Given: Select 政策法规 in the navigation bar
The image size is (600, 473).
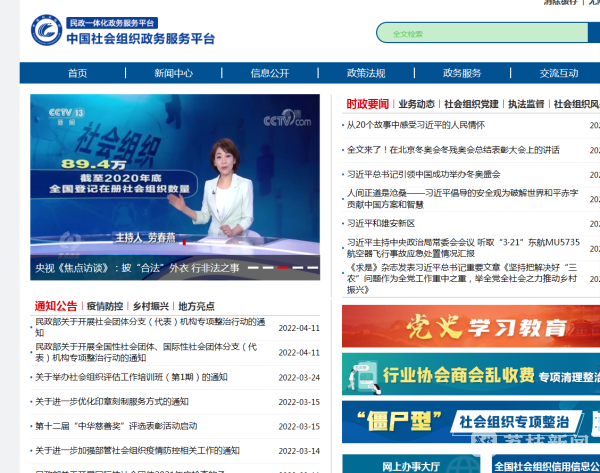Looking at the screenshot, I should [366, 73].
